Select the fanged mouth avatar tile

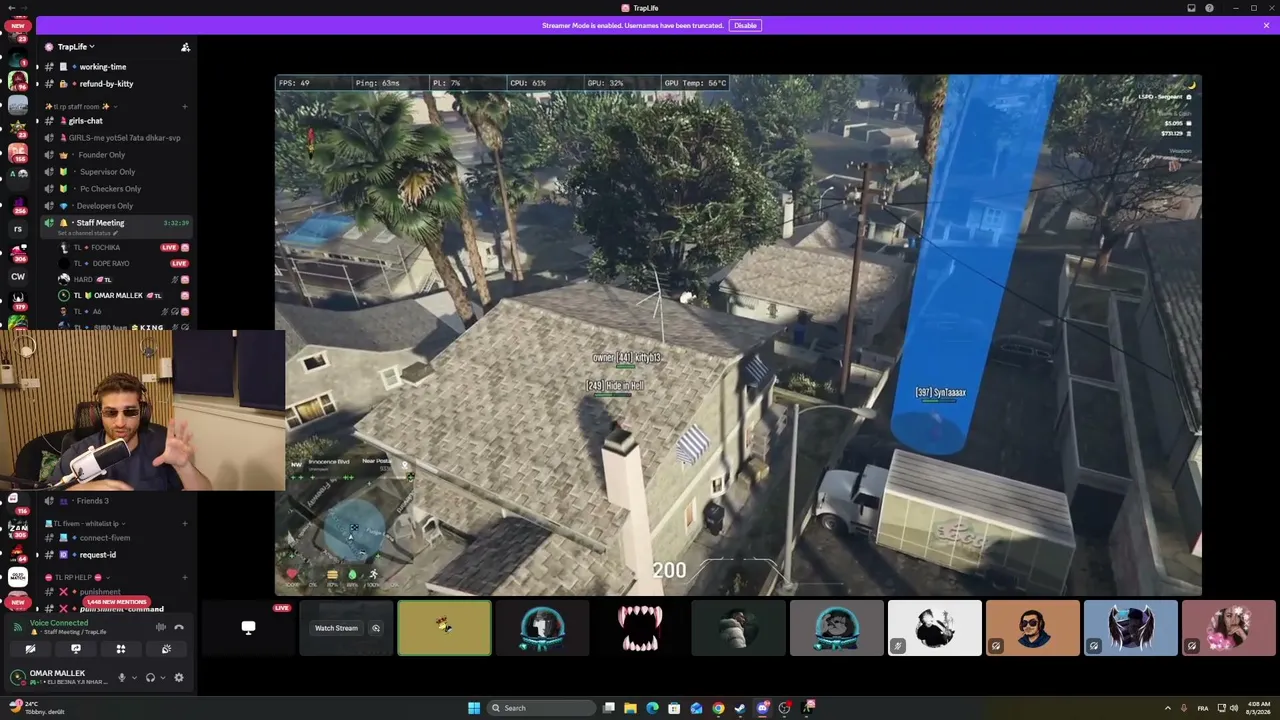[640, 628]
